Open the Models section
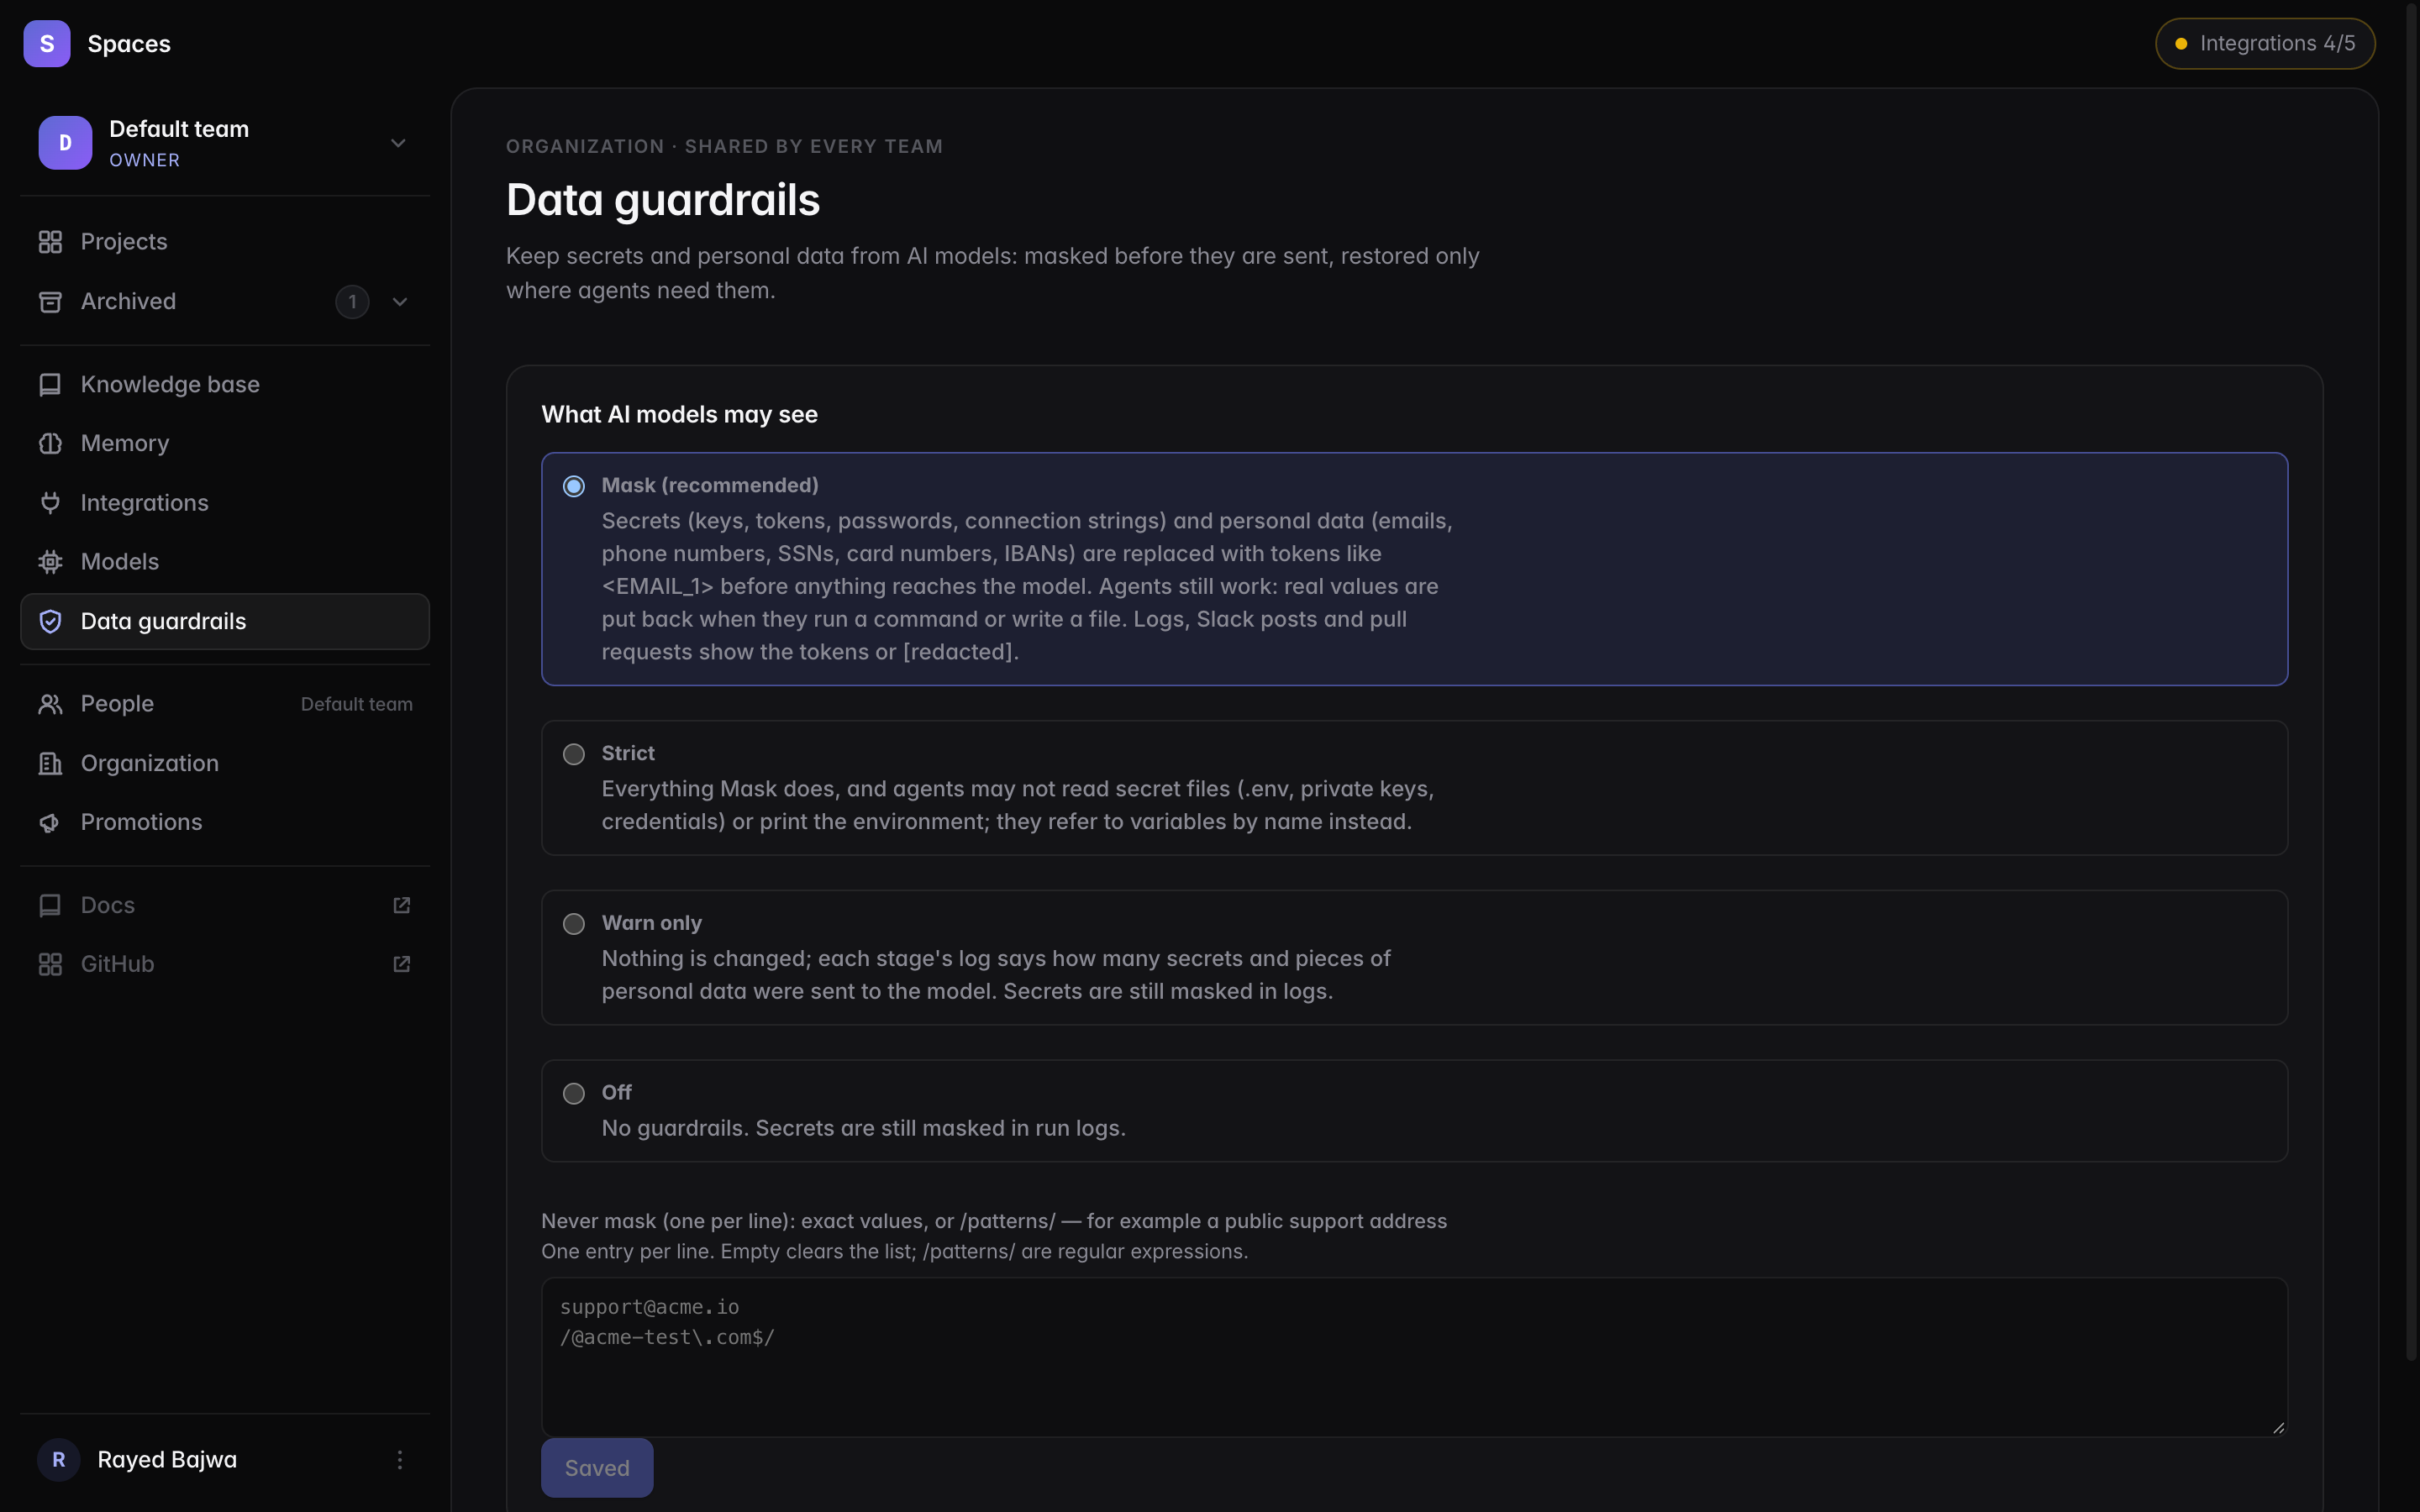Viewport: 2420px width, 1512px height. coord(225,562)
